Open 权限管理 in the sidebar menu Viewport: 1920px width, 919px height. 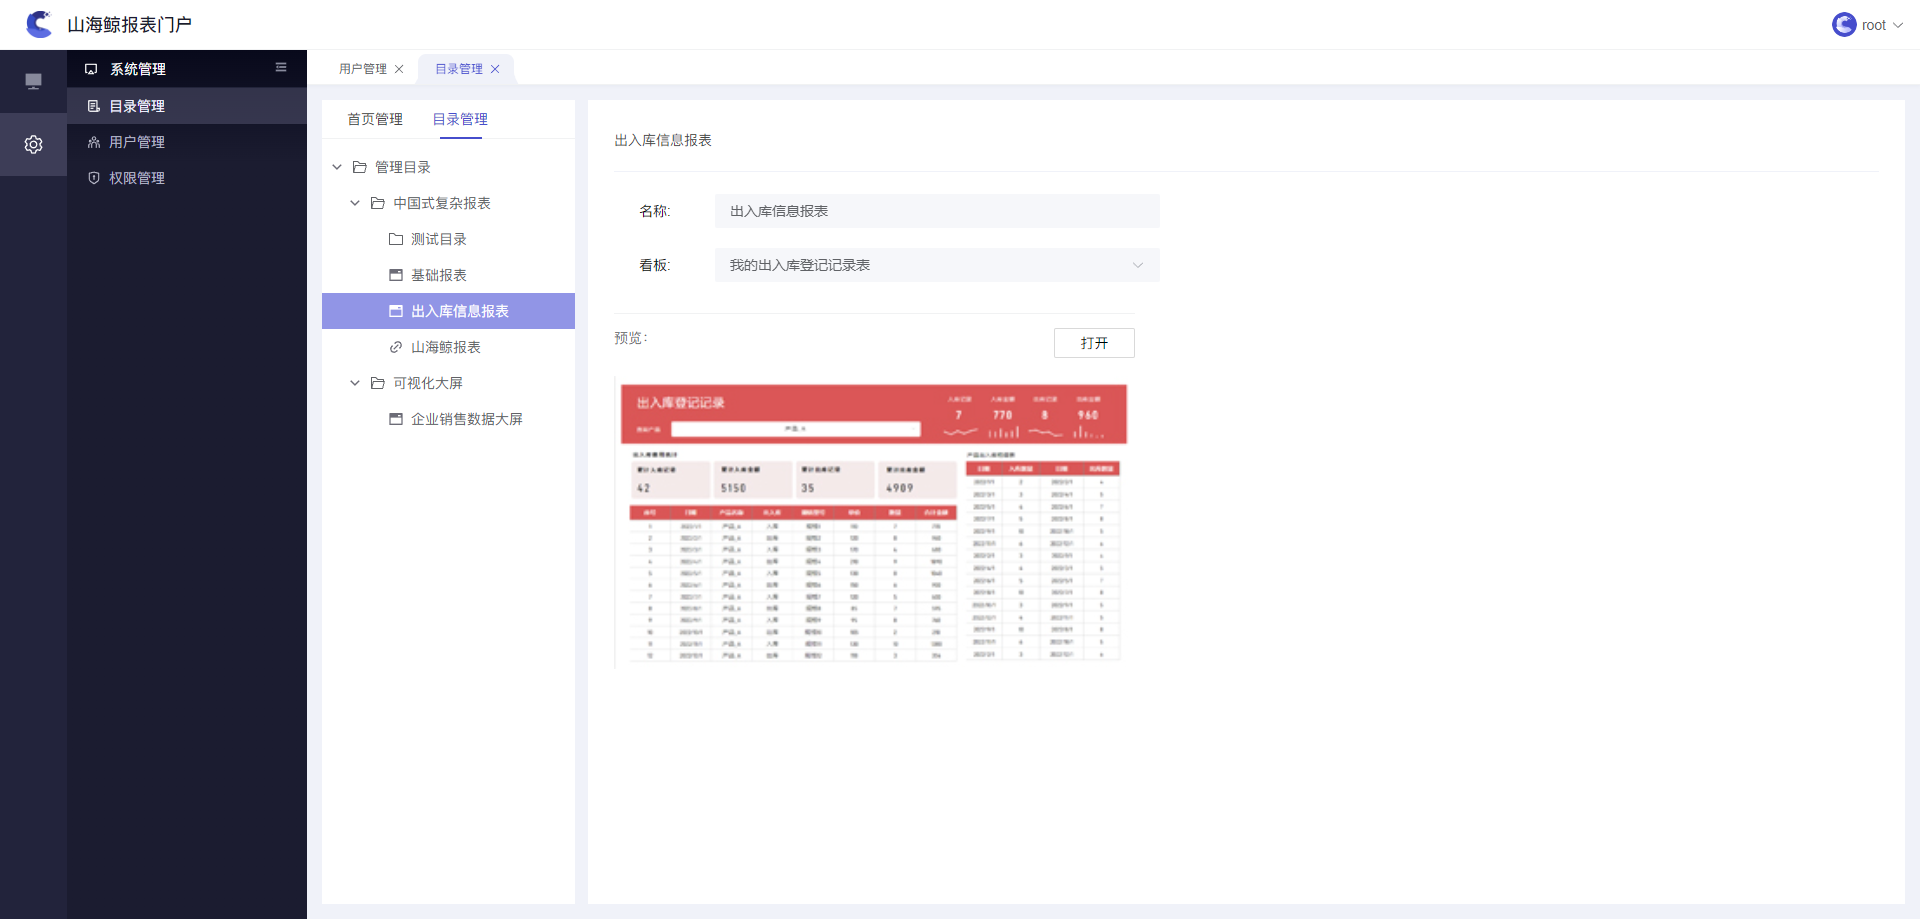pyautogui.click(x=187, y=178)
